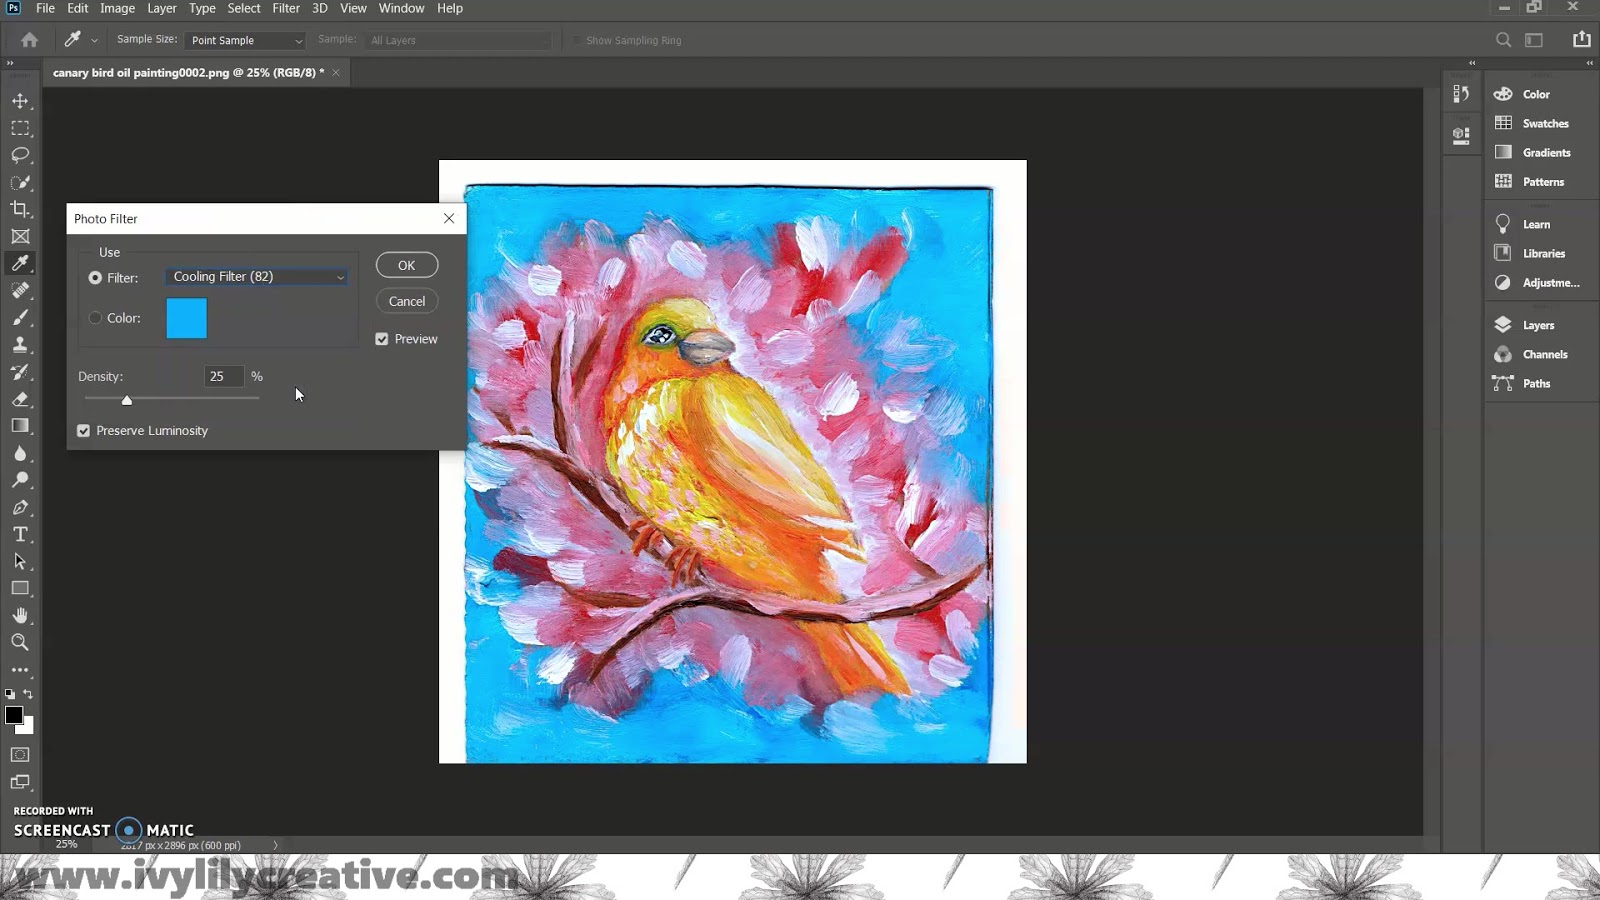Open the workspace switcher icon
1600x900 pixels.
(1534, 40)
